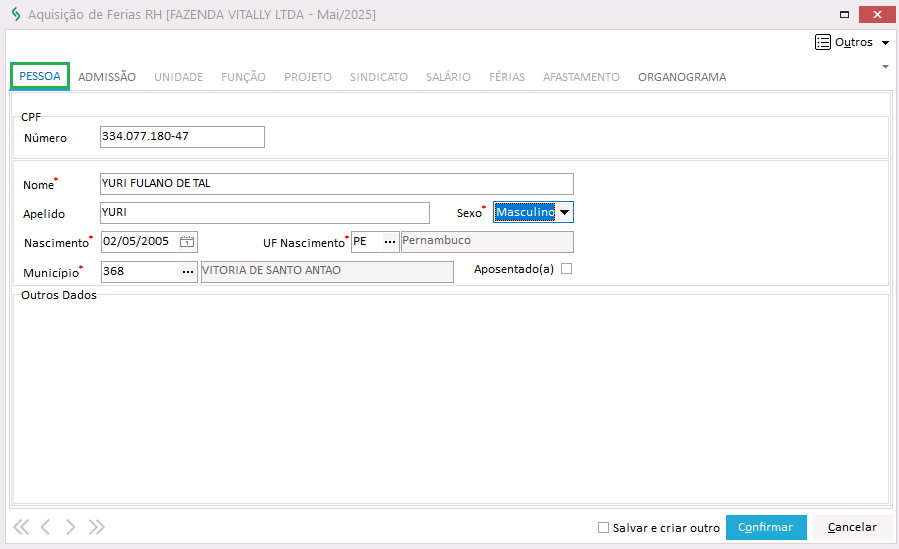Maximize the Aquisição de Ferias window

click(845, 15)
